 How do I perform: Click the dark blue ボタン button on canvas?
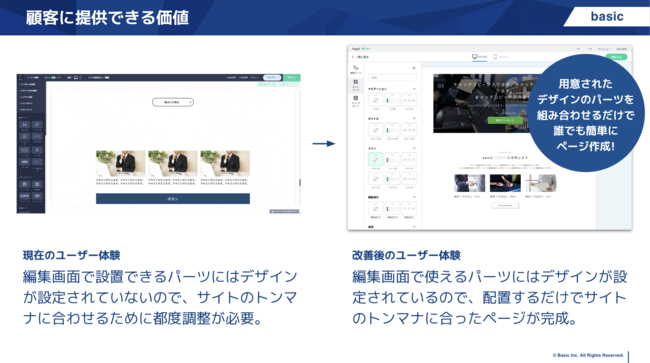click(x=173, y=199)
